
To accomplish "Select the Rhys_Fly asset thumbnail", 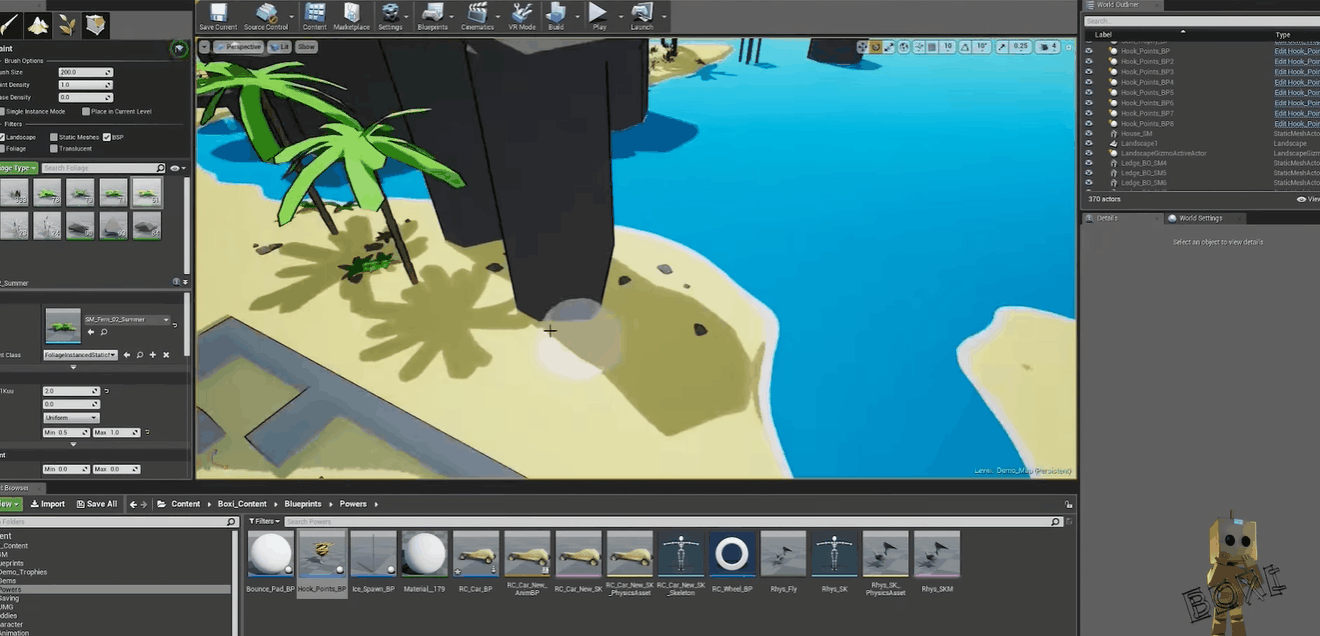I will pos(784,553).
